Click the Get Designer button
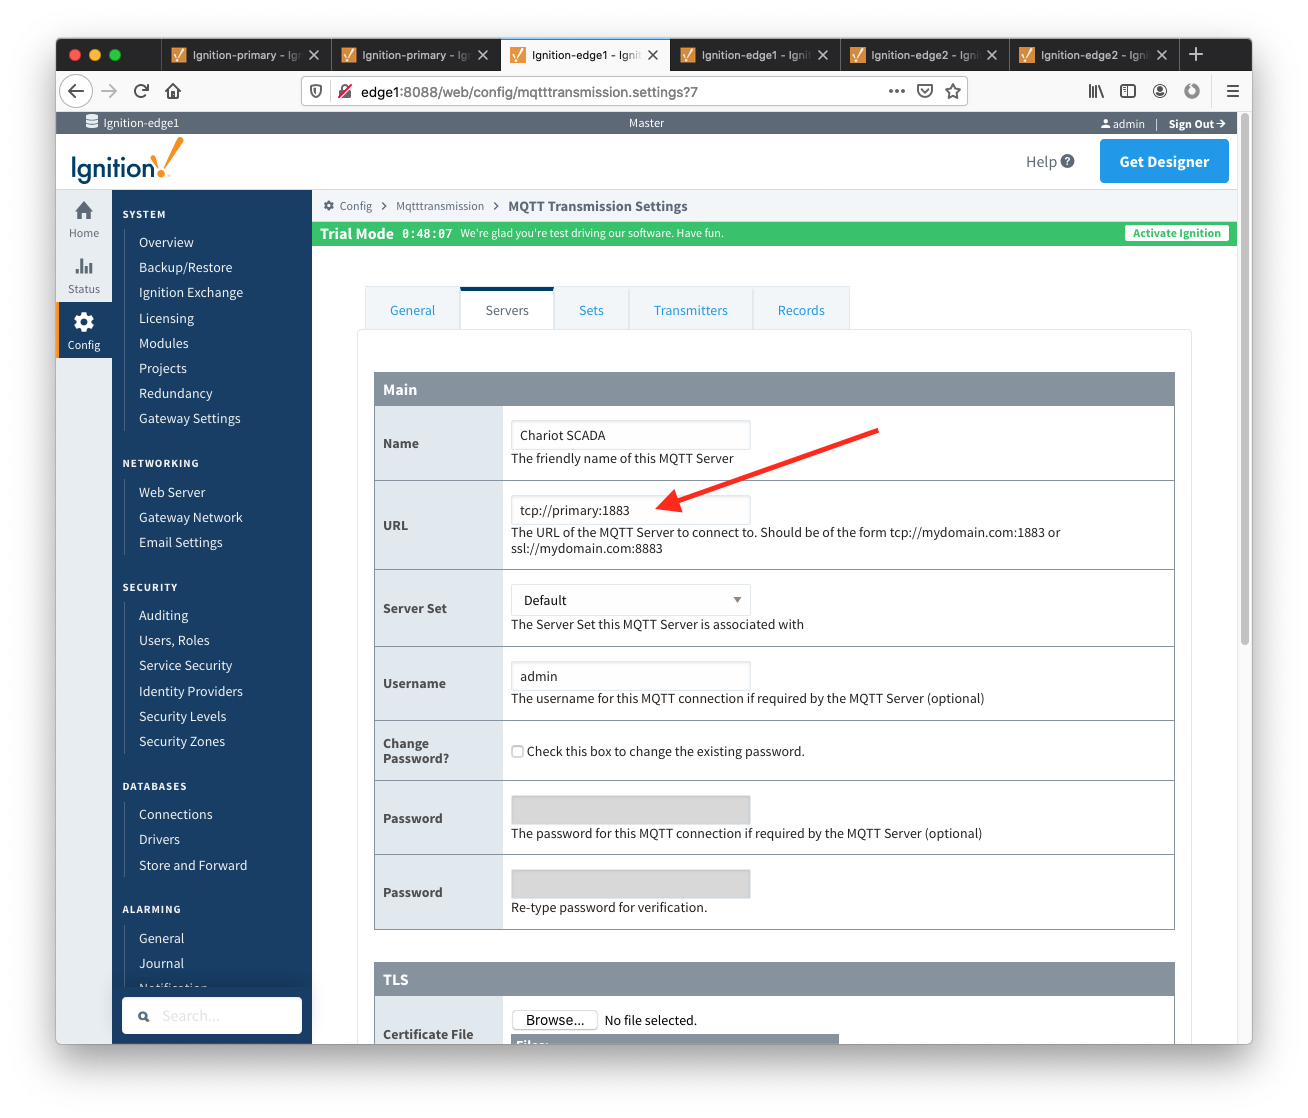The image size is (1308, 1118). 1164,161
